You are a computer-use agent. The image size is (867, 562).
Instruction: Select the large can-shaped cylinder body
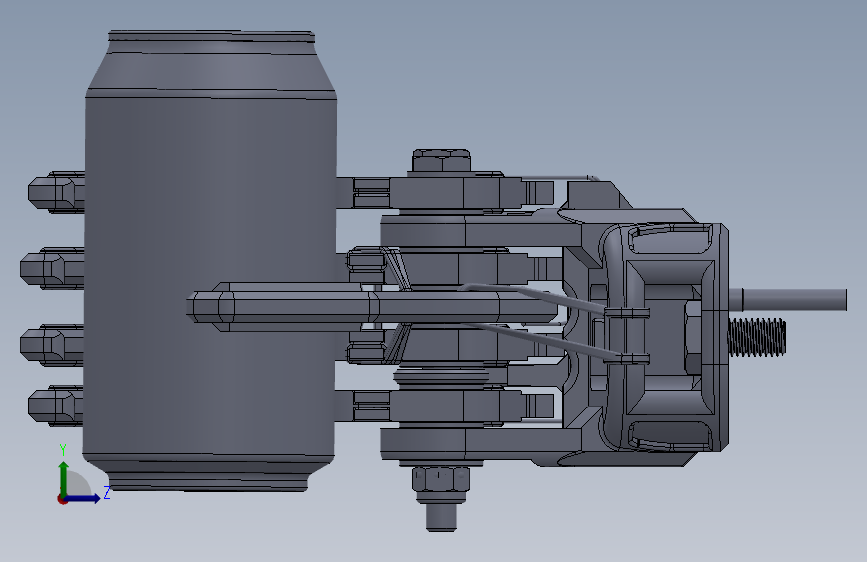(x=210, y=277)
